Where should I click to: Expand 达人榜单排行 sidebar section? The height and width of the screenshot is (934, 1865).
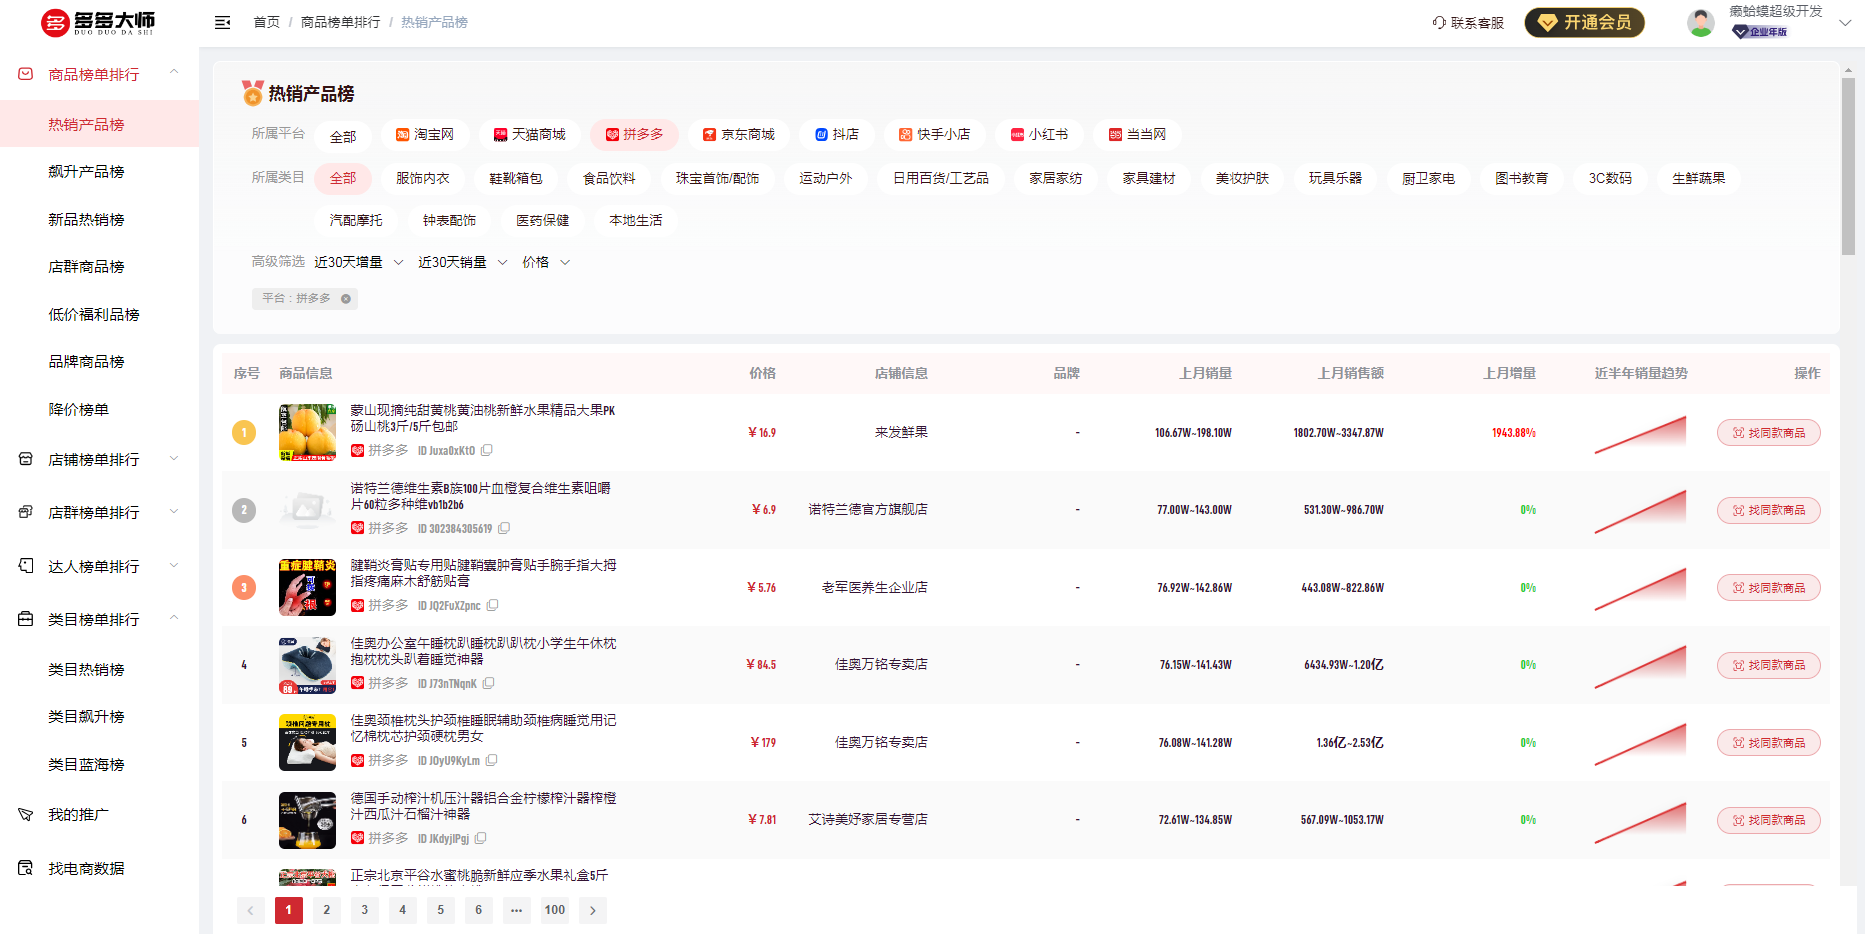tap(174, 566)
